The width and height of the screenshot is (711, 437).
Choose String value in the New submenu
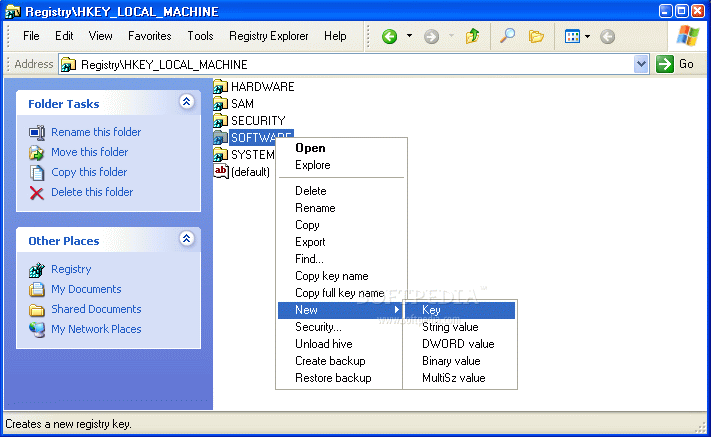[460, 327]
